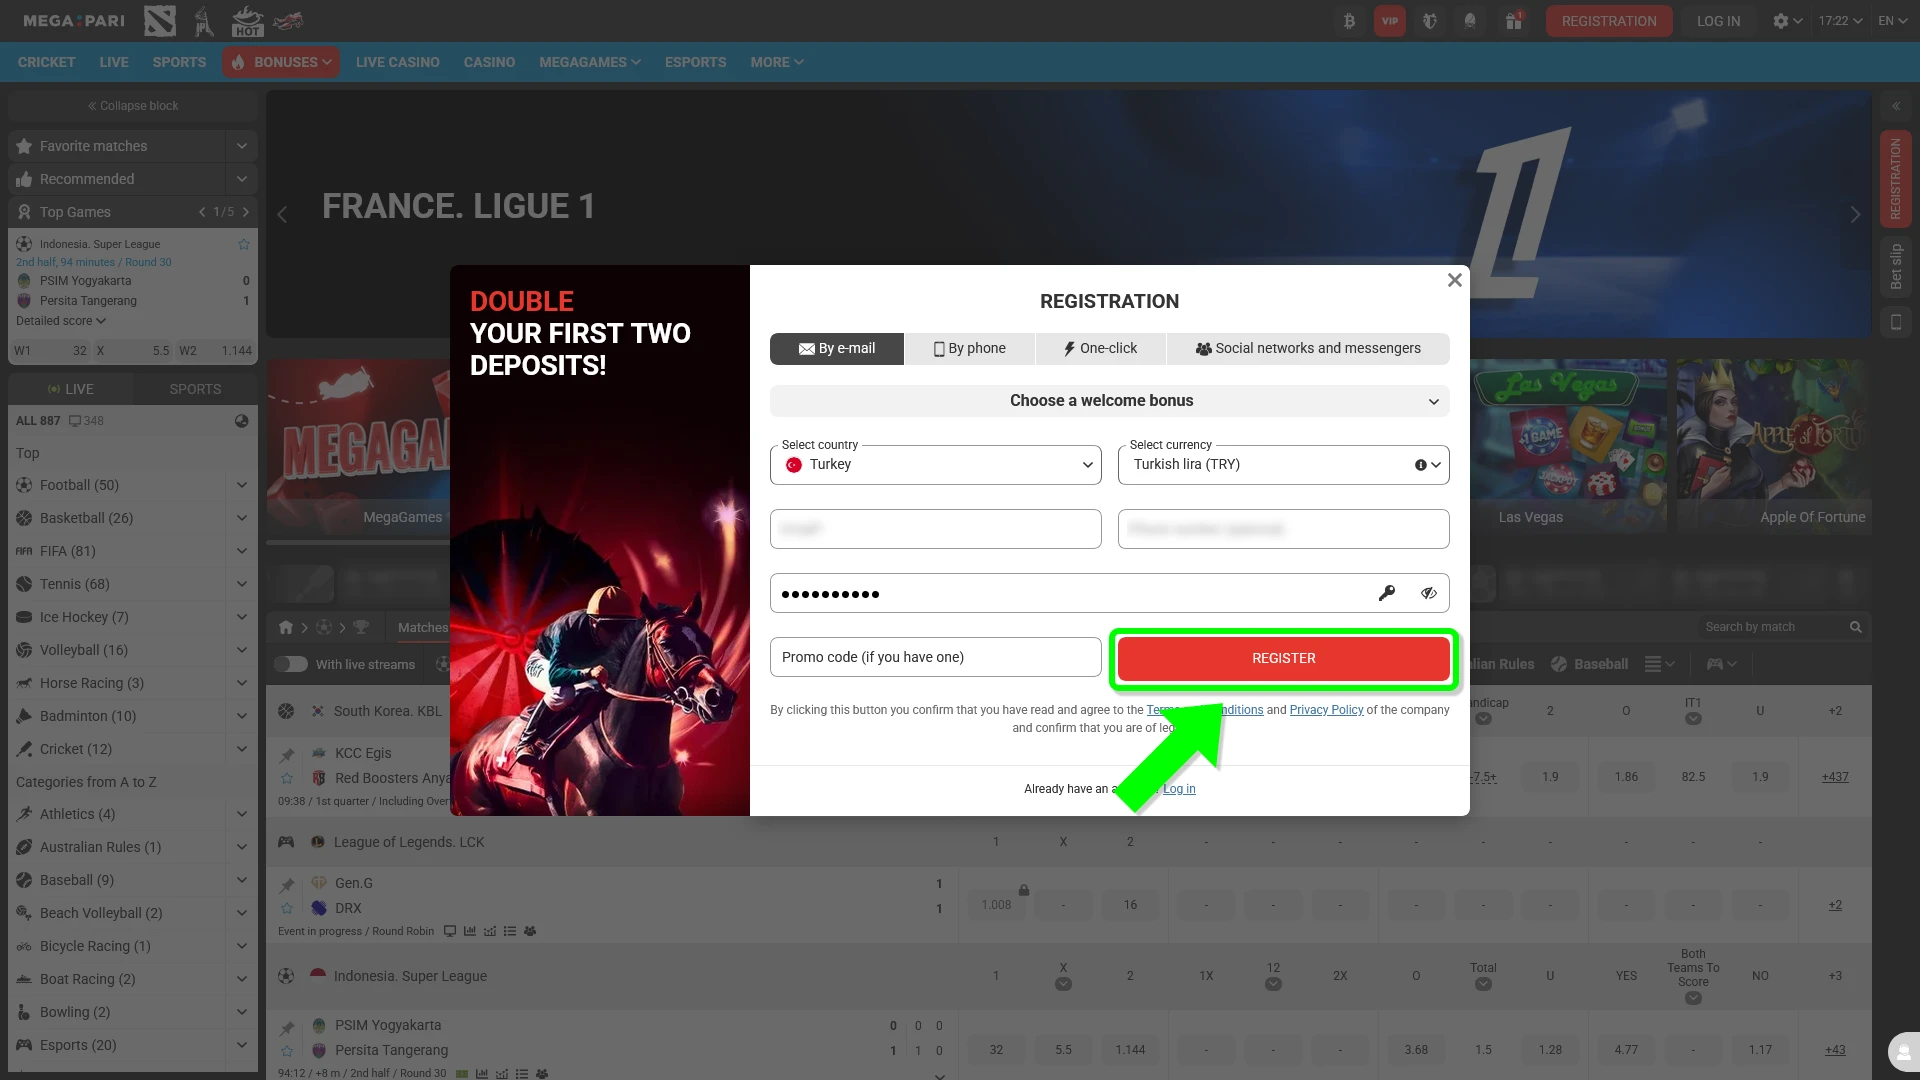Open the Turkish lira currency dropdown
The width and height of the screenshot is (1920, 1080).
point(1283,465)
